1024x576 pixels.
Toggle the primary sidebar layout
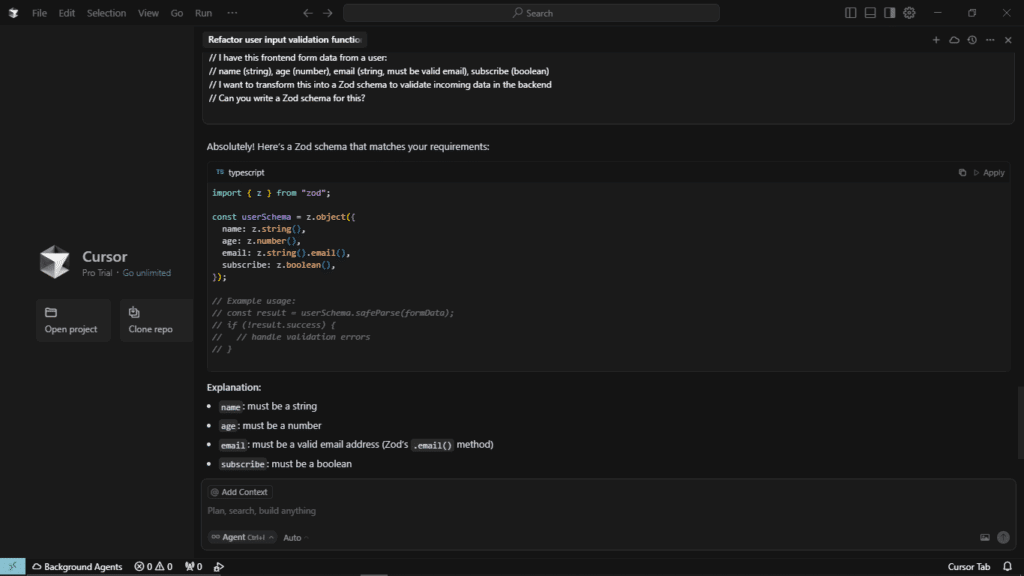849,13
